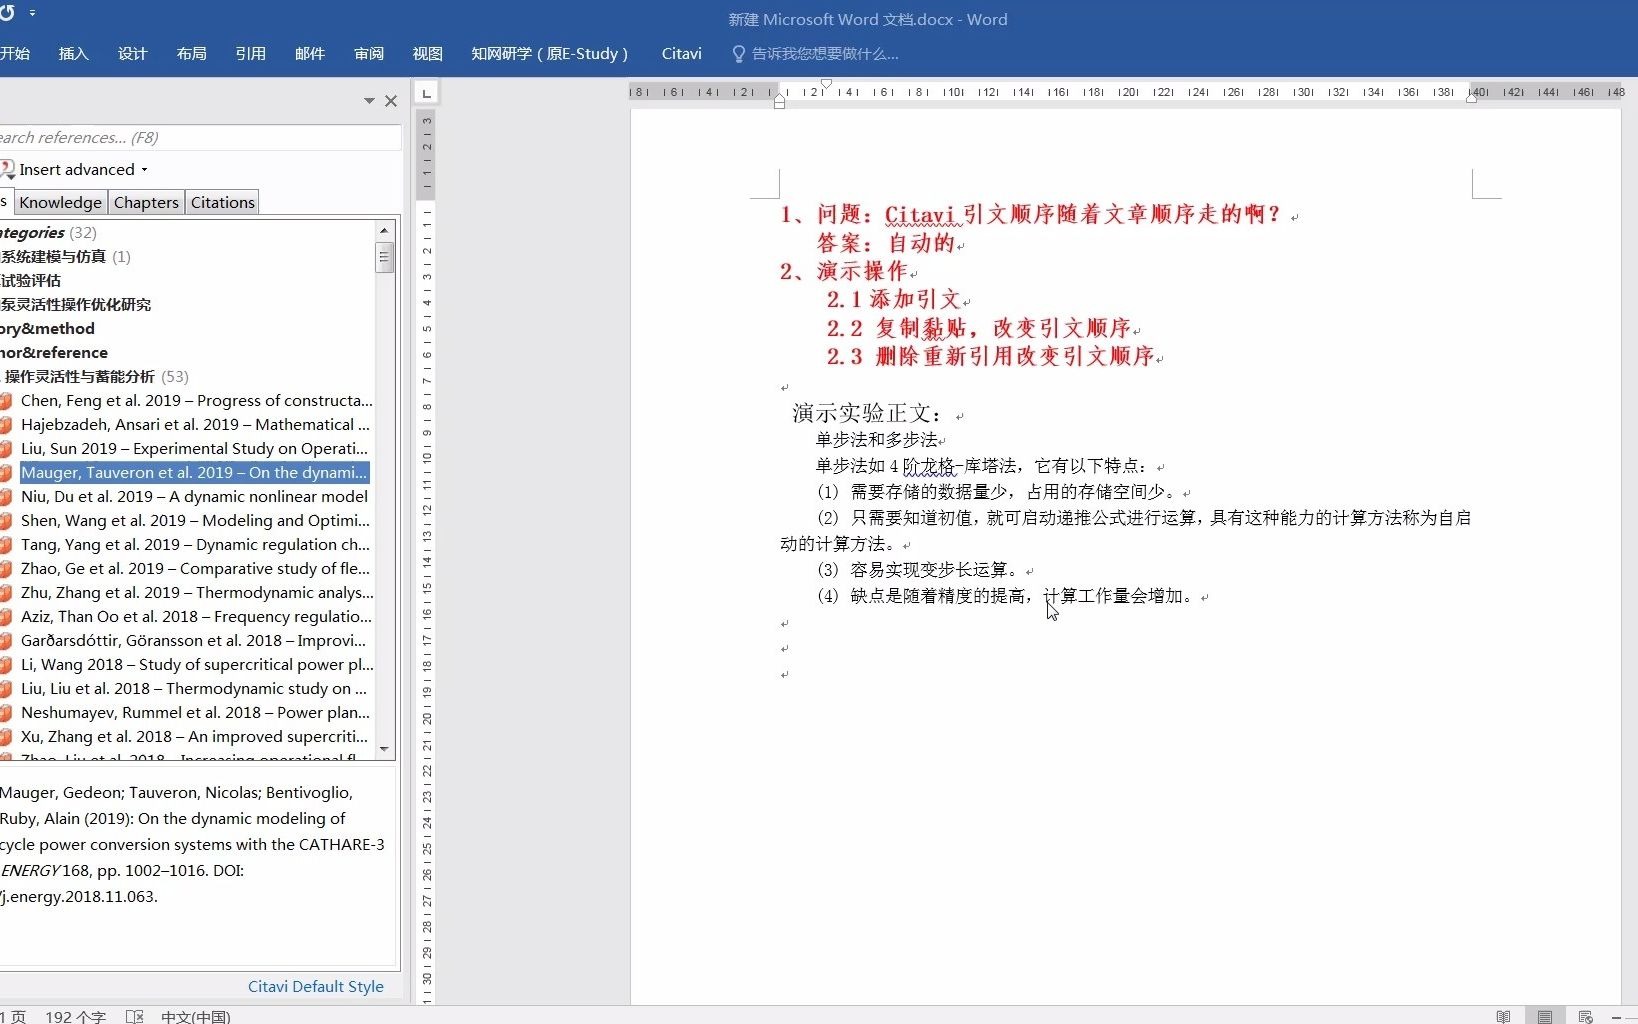
Task: Click book icon beside Li, Wang 2018 reference
Action: 6,665
